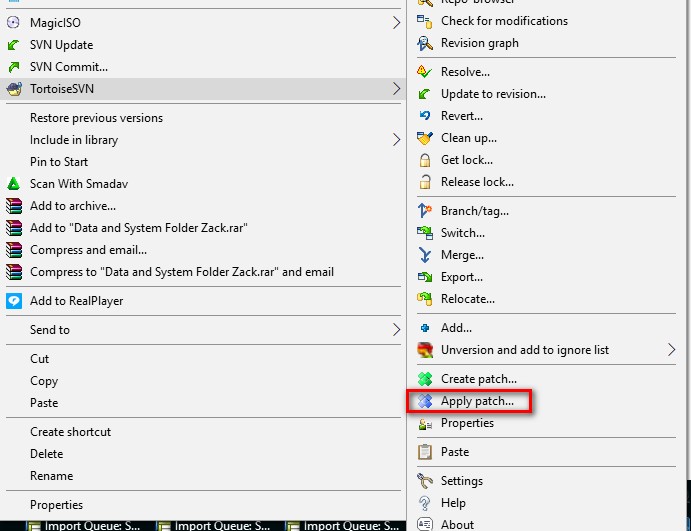Screen dimensions: 691x531
Task: Click the Check for modifications icon
Action: pos(425,21)
